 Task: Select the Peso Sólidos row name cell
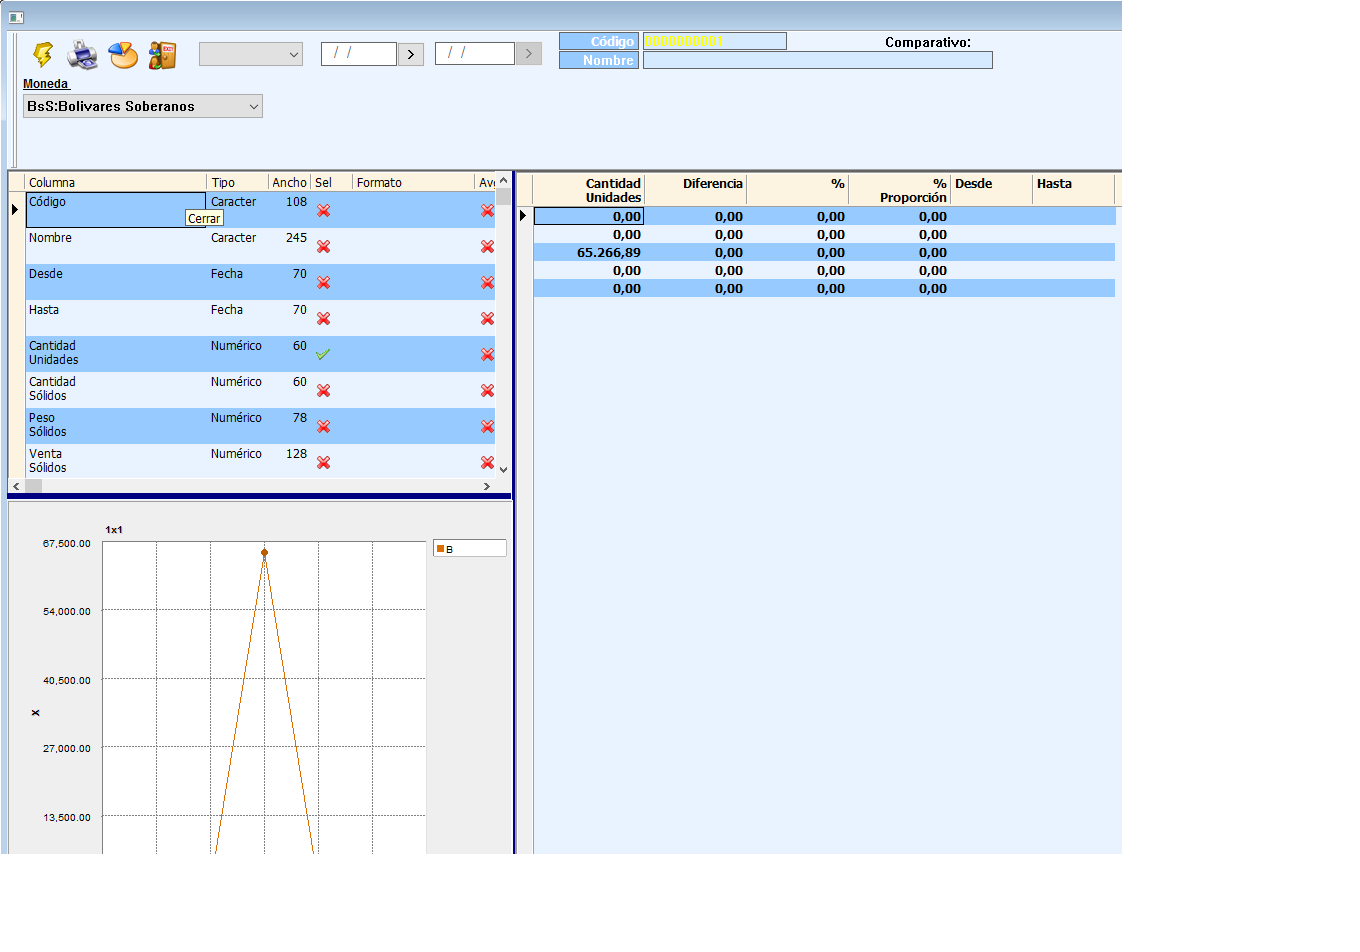point(116,426)
